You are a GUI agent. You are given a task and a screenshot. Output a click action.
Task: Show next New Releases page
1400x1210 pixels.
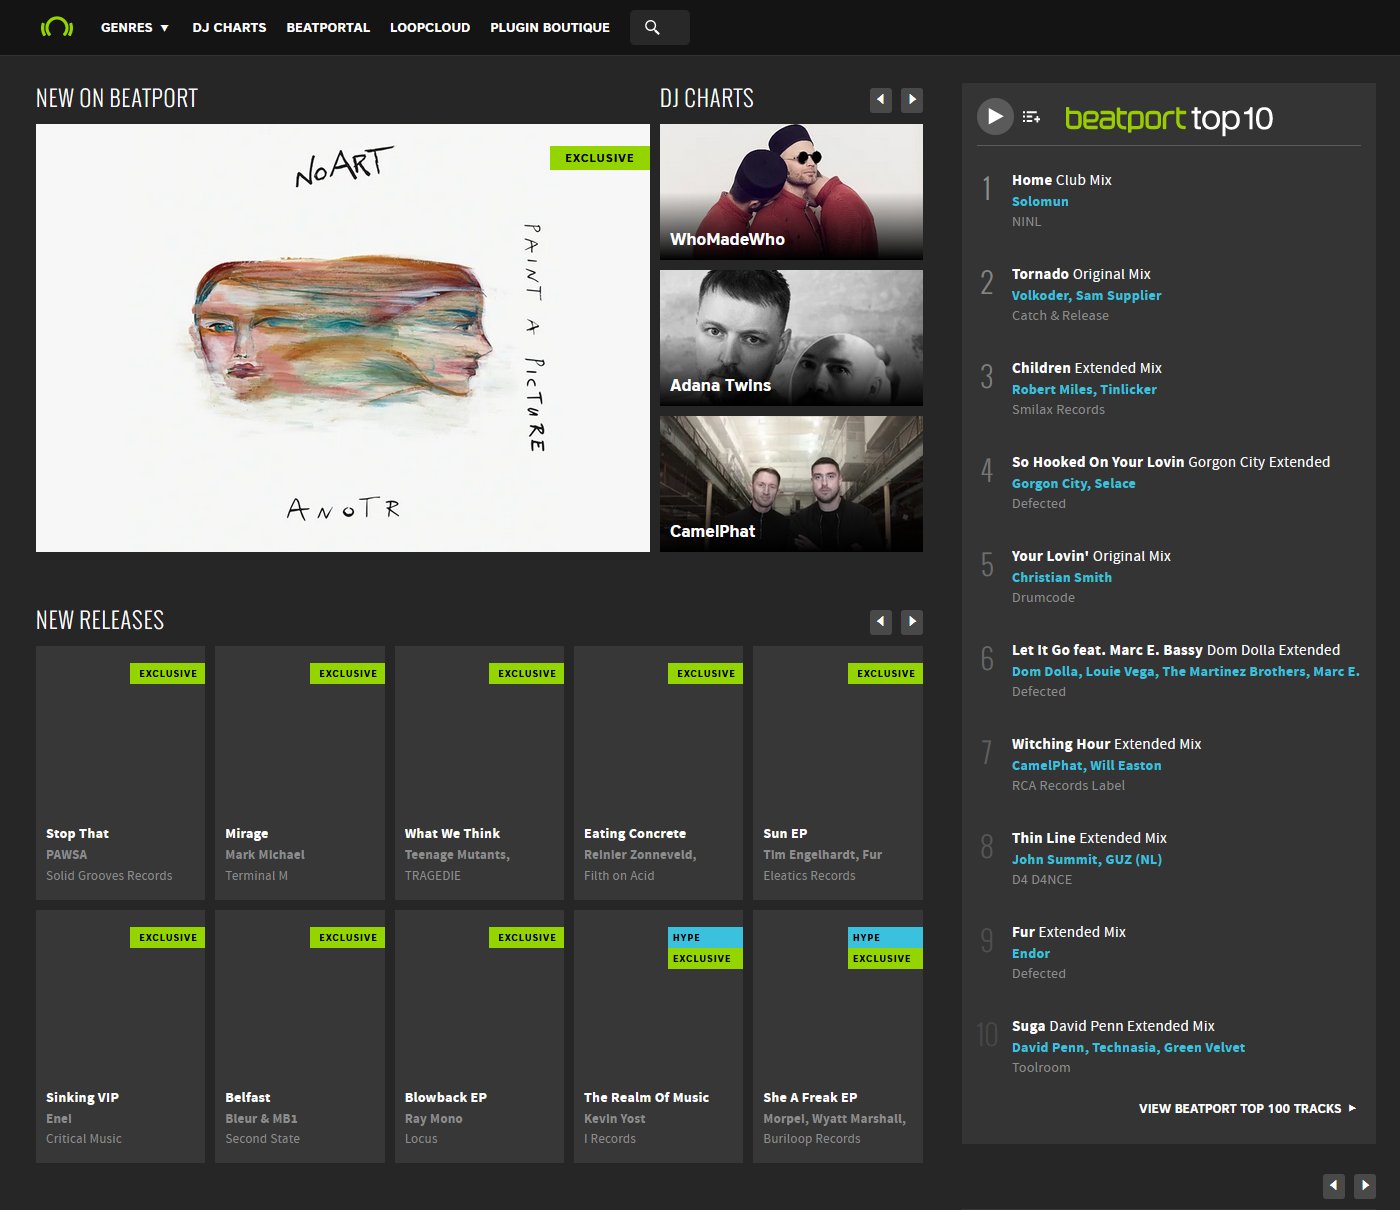click(x=912, y=621)
